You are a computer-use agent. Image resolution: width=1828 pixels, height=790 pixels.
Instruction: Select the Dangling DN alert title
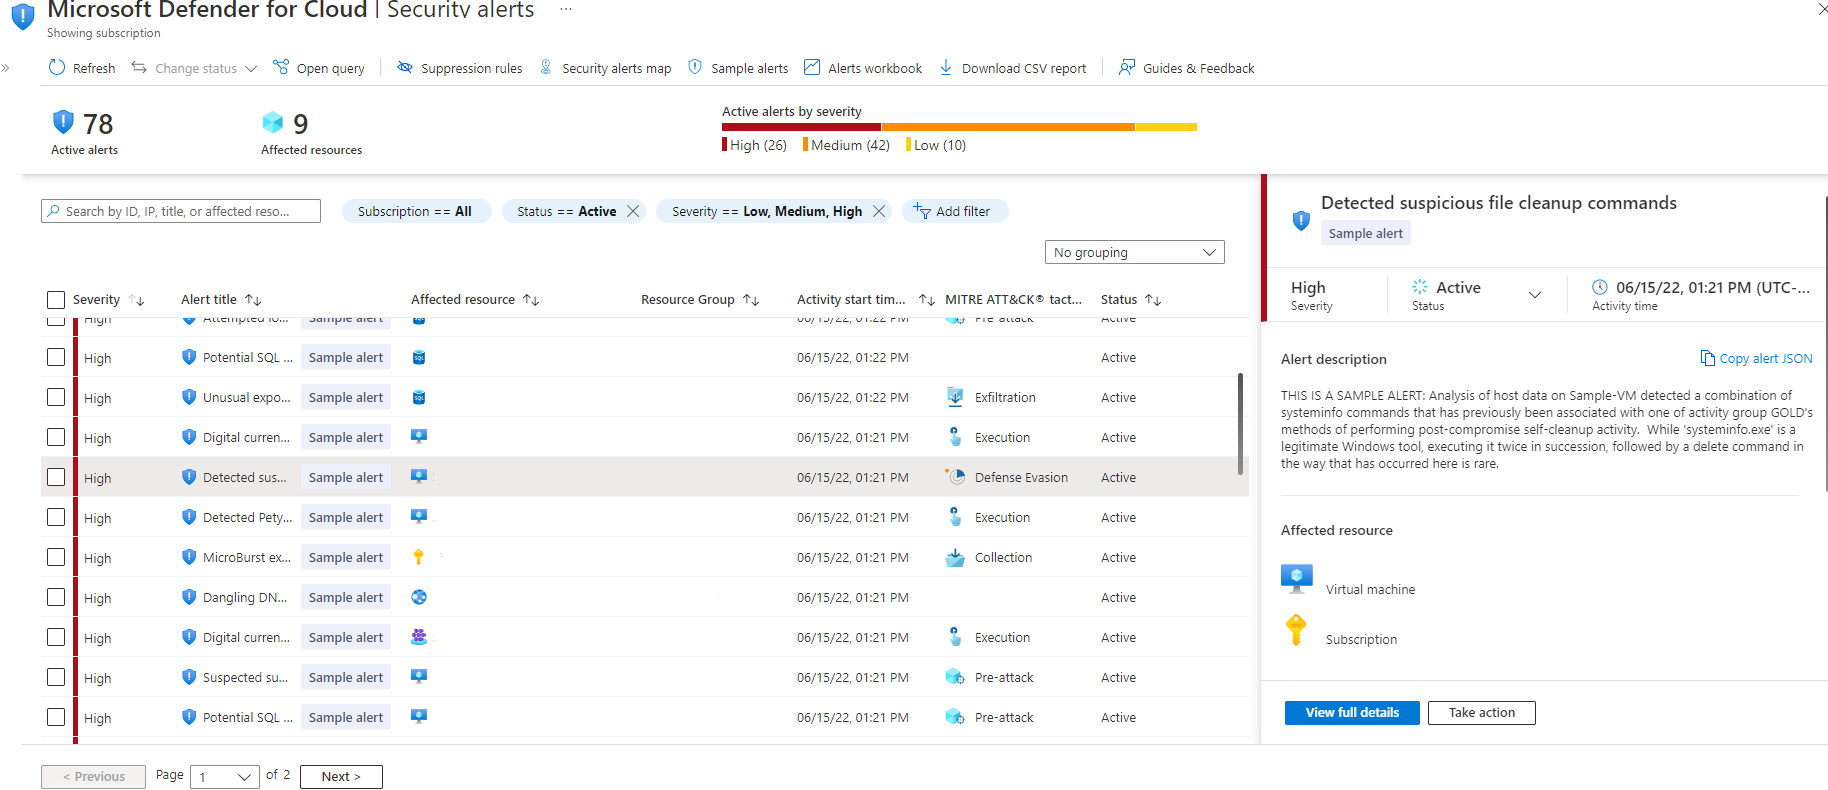[245, 597]
